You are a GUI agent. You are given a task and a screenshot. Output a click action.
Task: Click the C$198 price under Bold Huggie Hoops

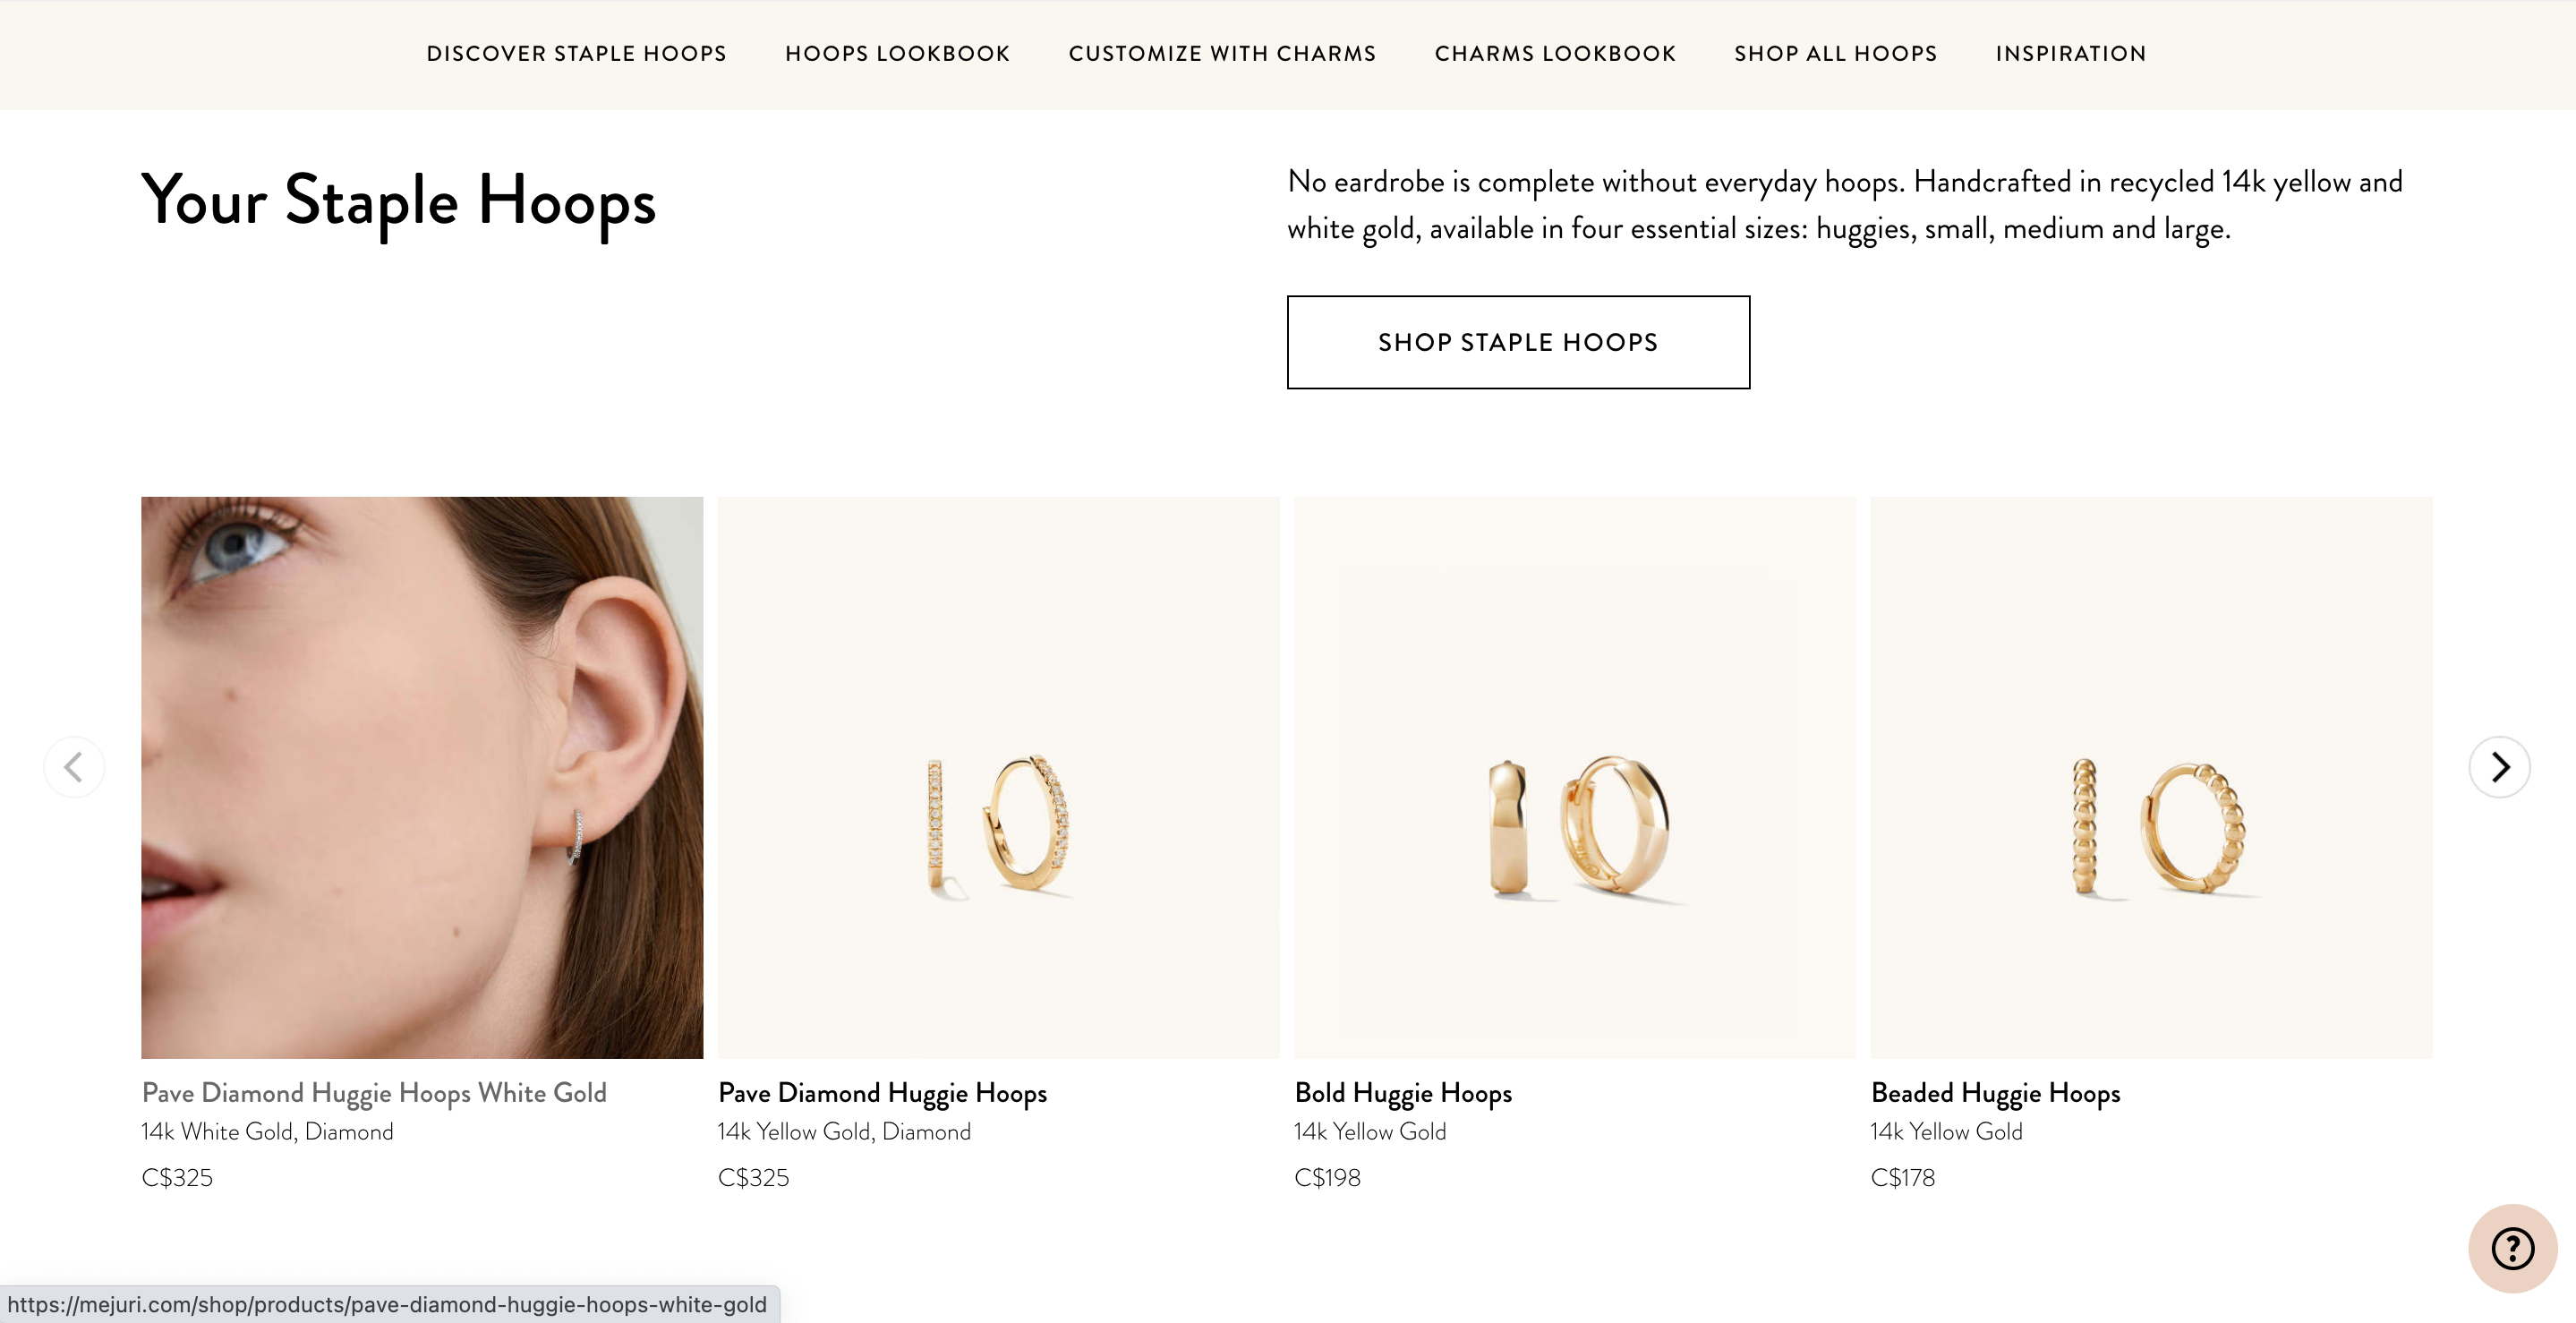(1327, 1178)
